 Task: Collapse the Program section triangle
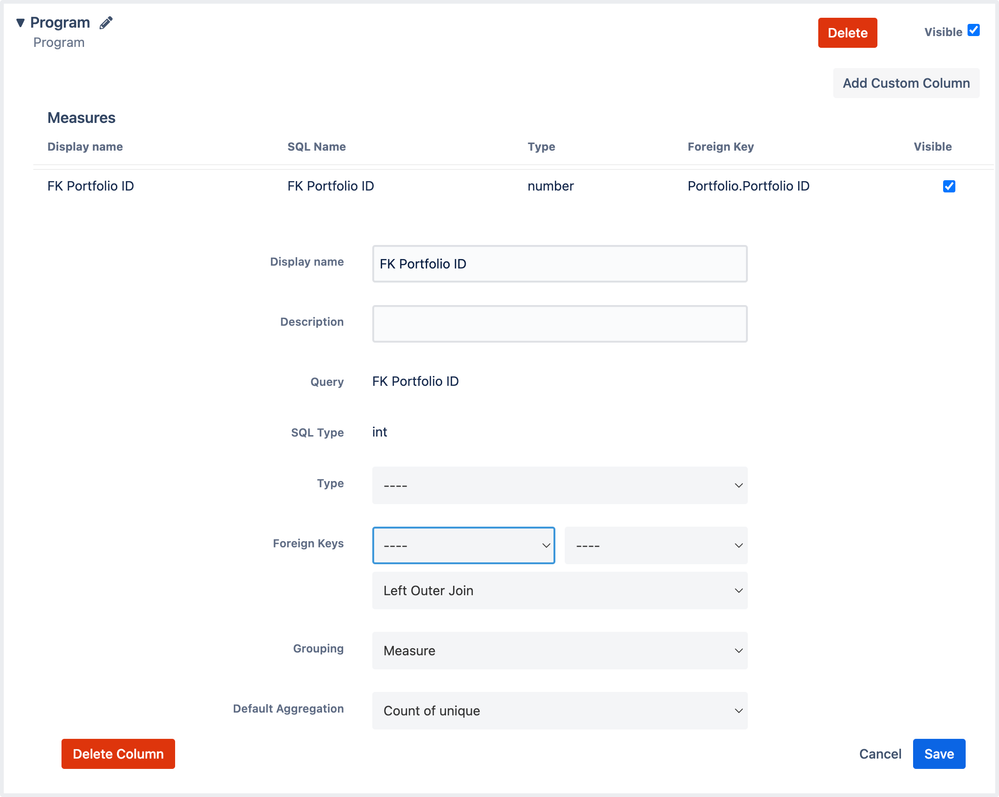20,23
